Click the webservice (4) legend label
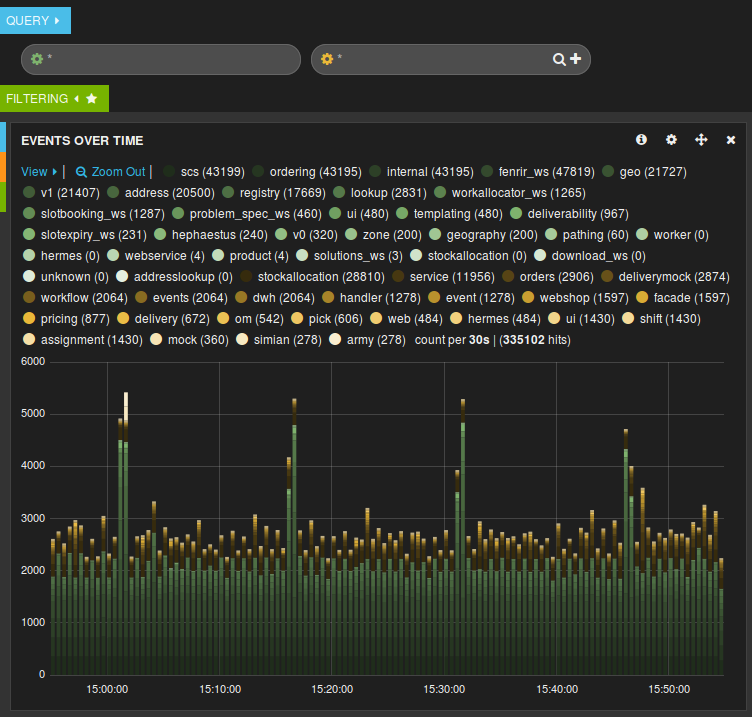The image size is (752, 717). (164, 256)
